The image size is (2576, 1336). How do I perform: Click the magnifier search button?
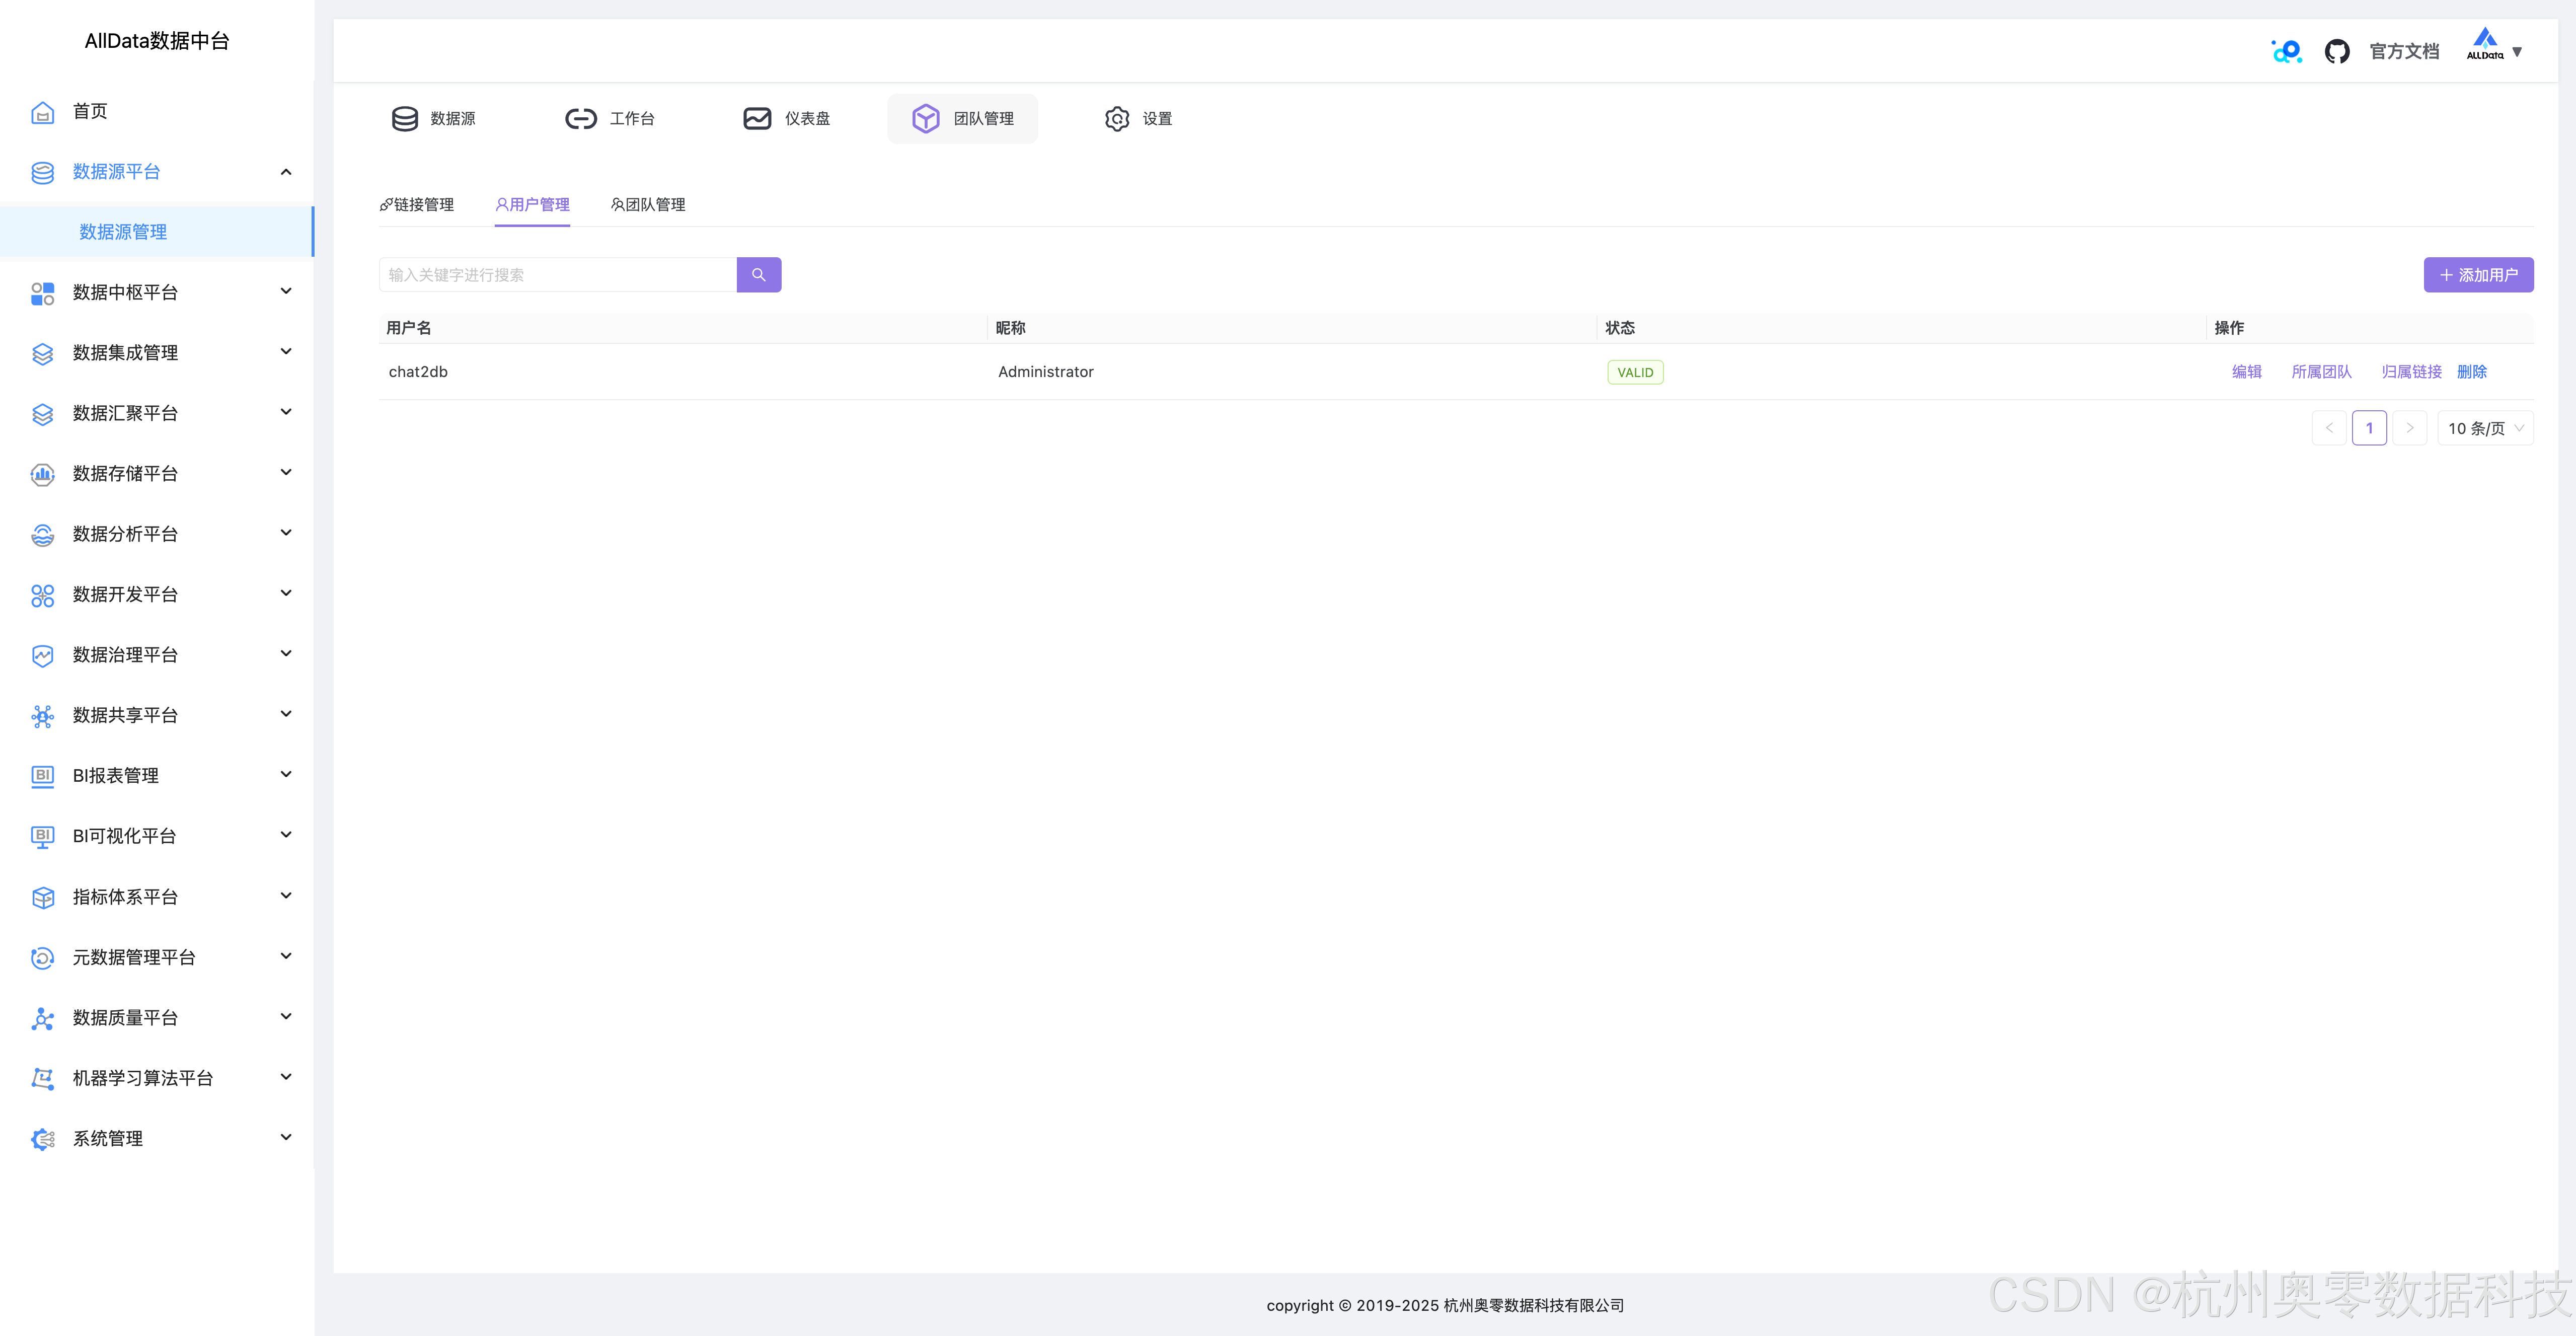click(758, 275)
